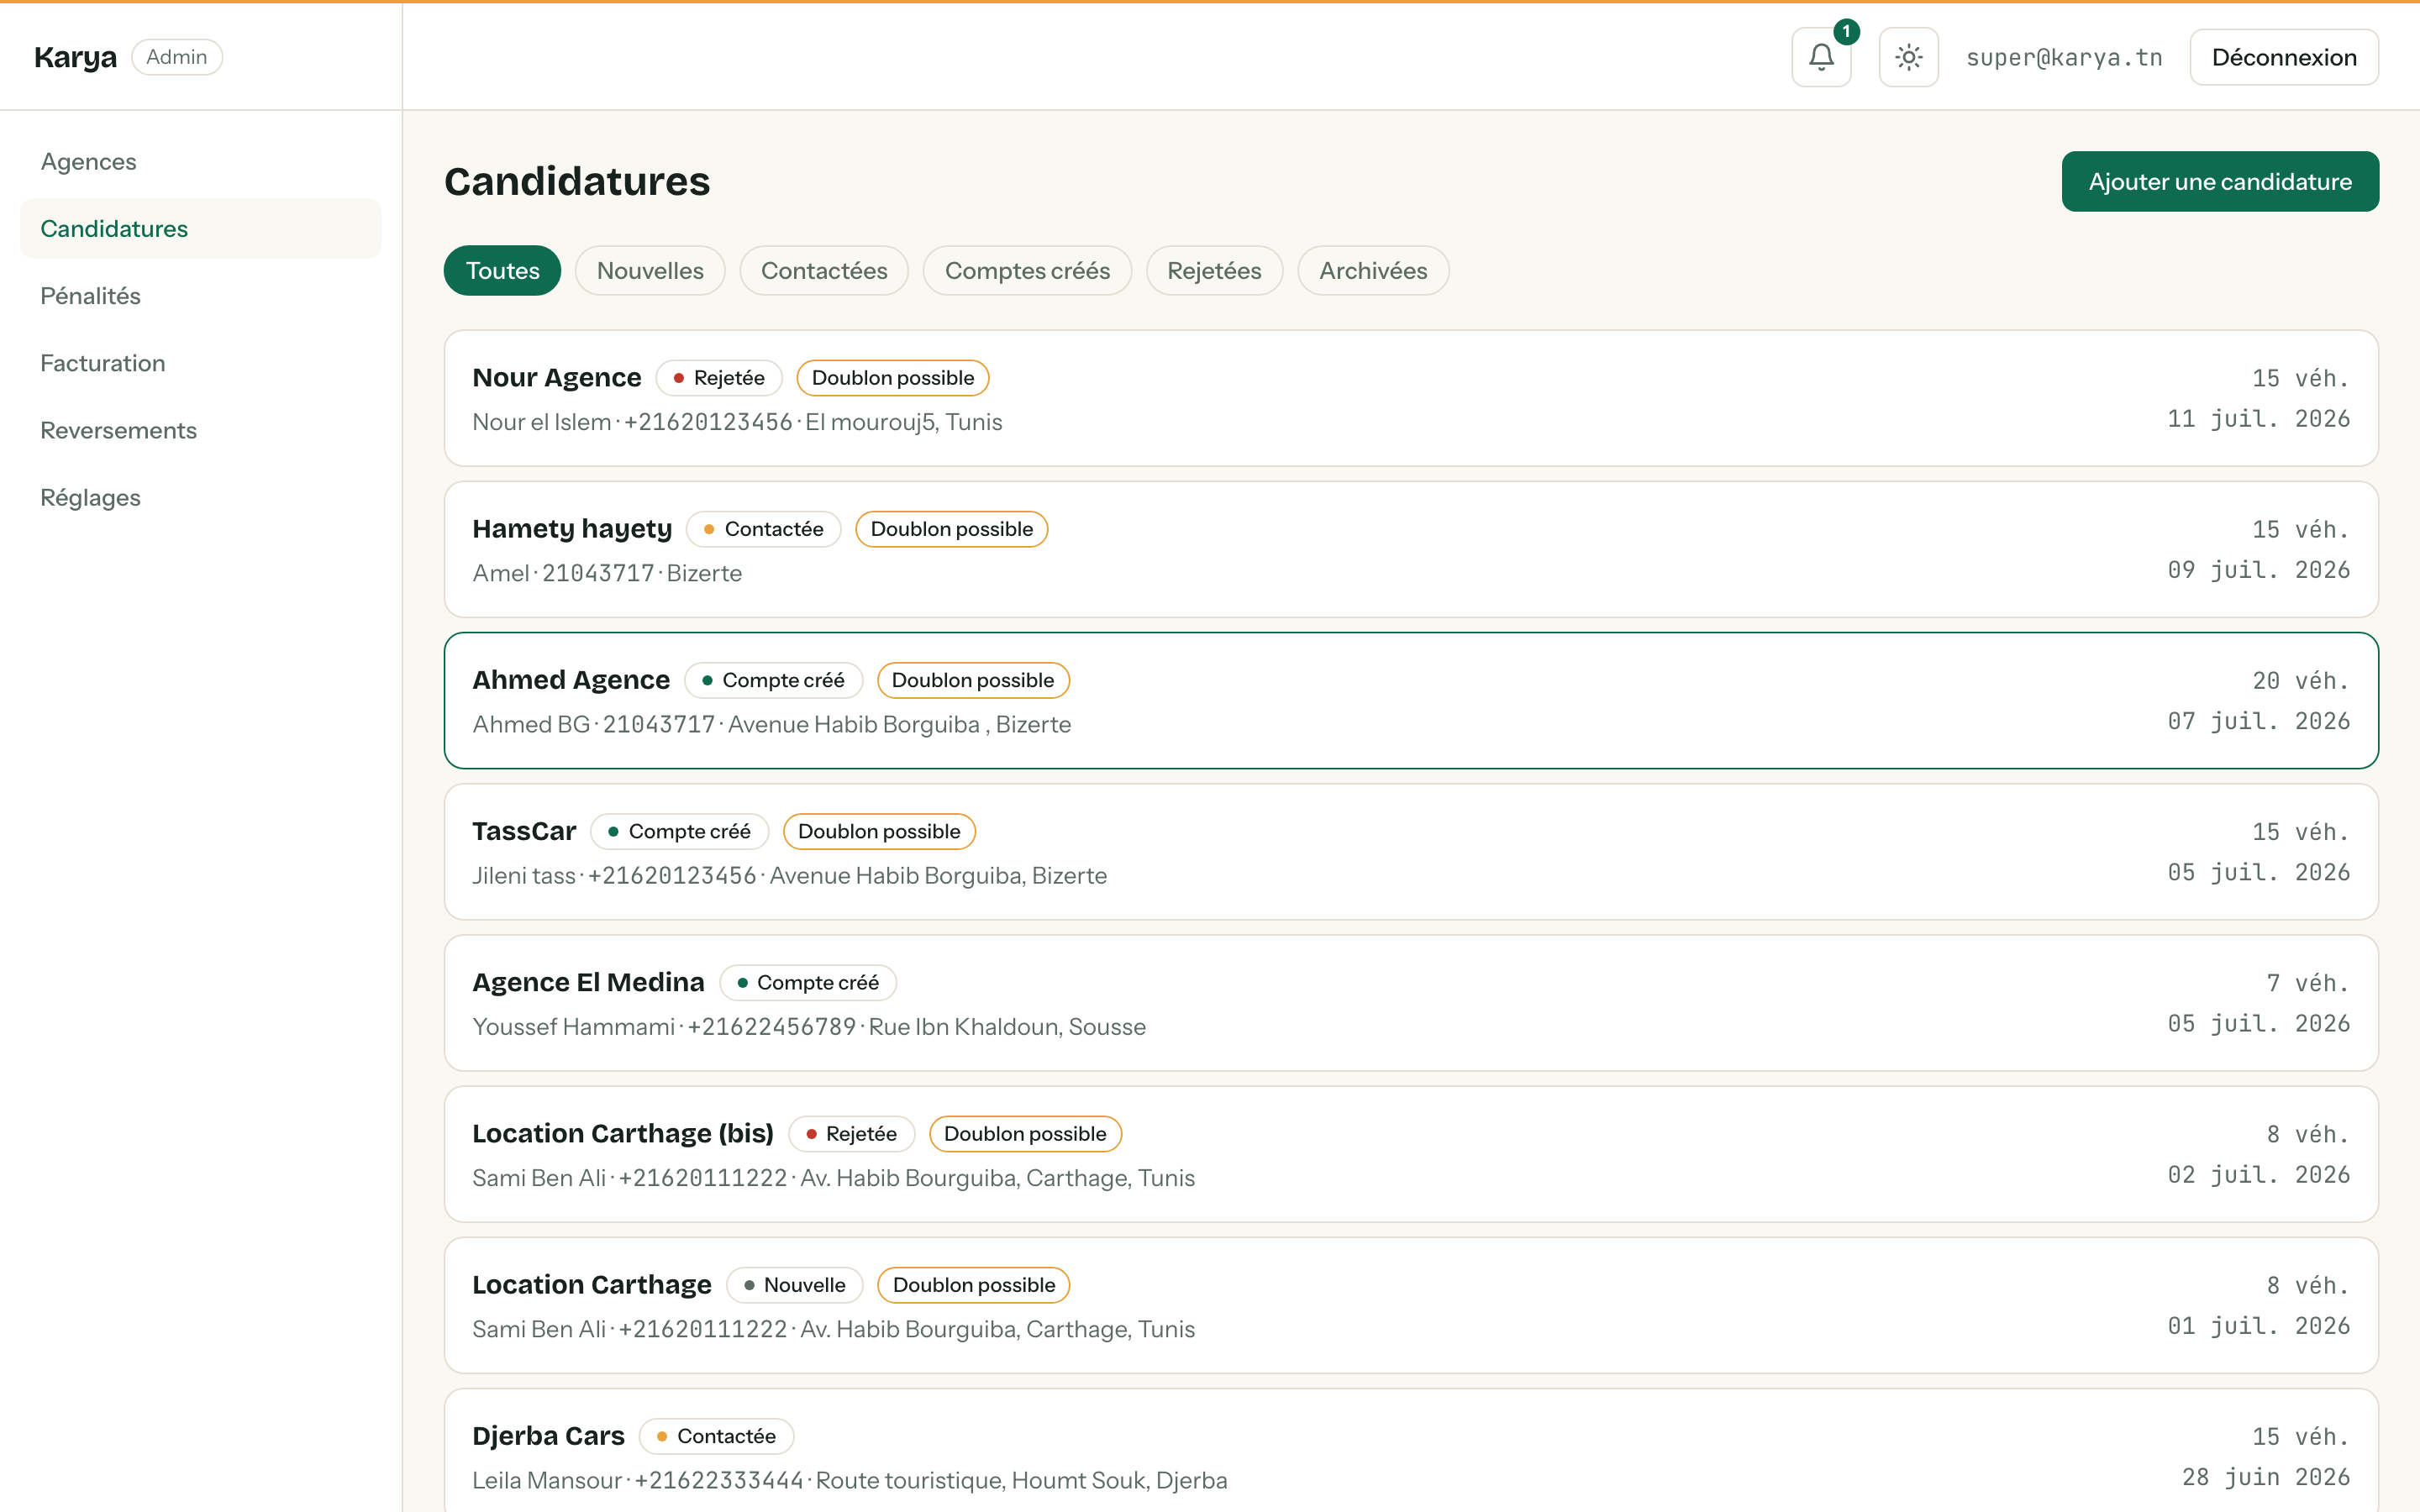The height and width of the screenshot is (1512, 2420).
Task: Click the 02 juil. 2026 date
Action: pyautogui.click(x=2258, y=1175)
